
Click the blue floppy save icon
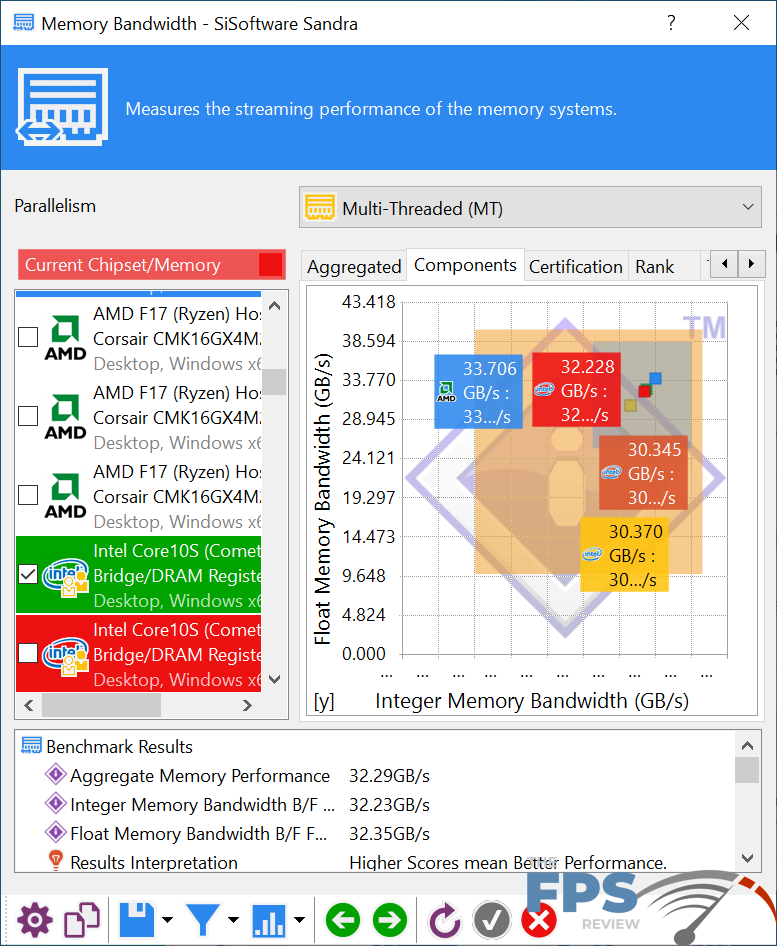pyautogui.click(x=136, y=919)
